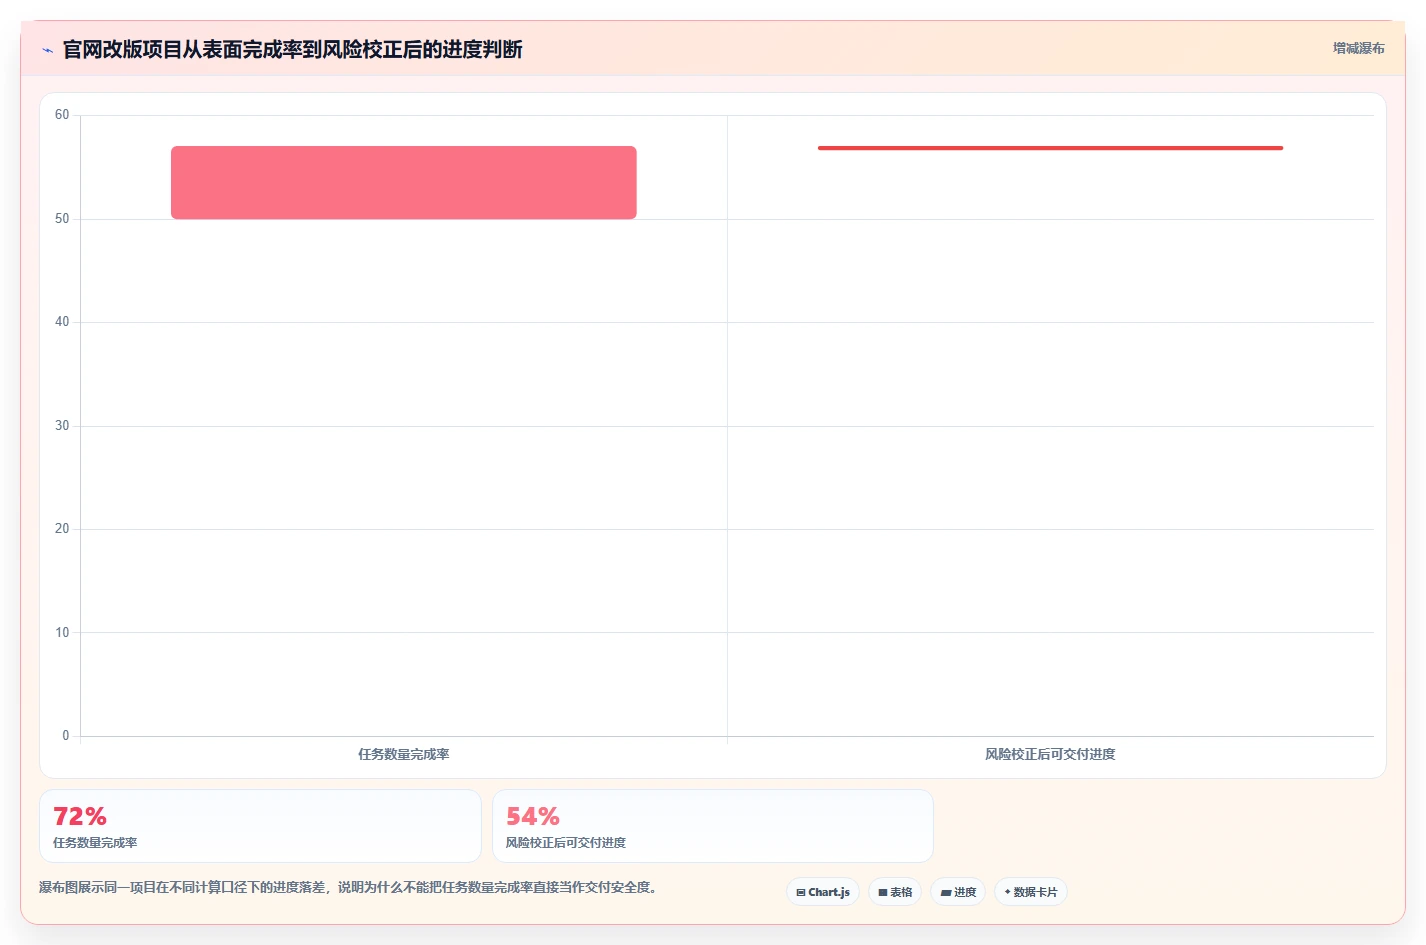This screenshot has width=1426, height=945.
Task: Click the pink 任务数量完成率 waterfall bar
Action: tap(404, 183)
